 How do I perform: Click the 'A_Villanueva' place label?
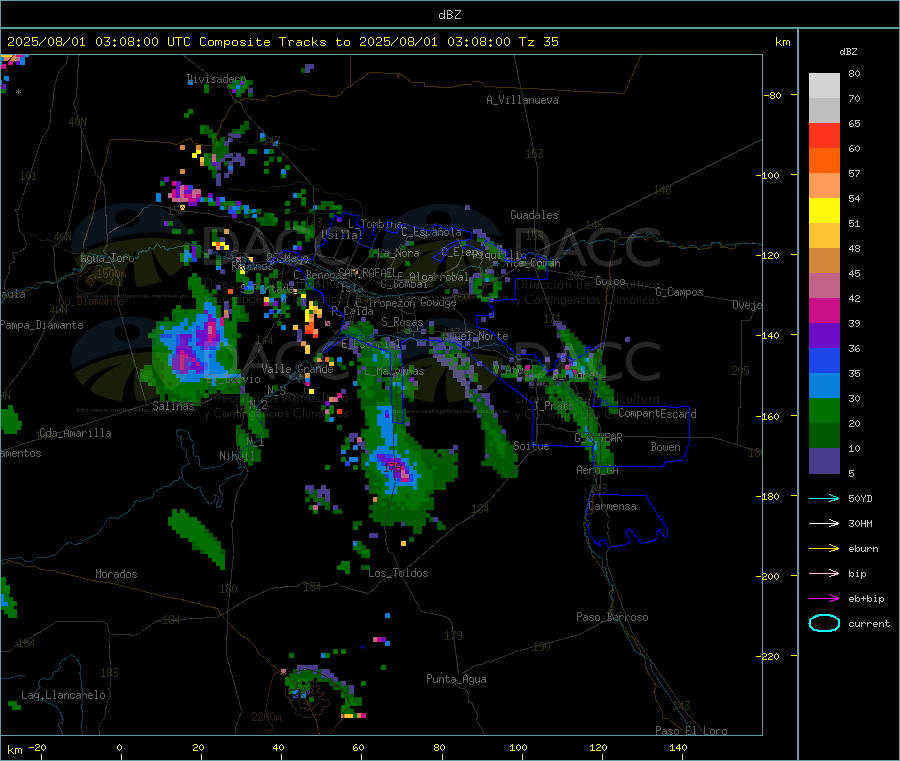(522, 100)
